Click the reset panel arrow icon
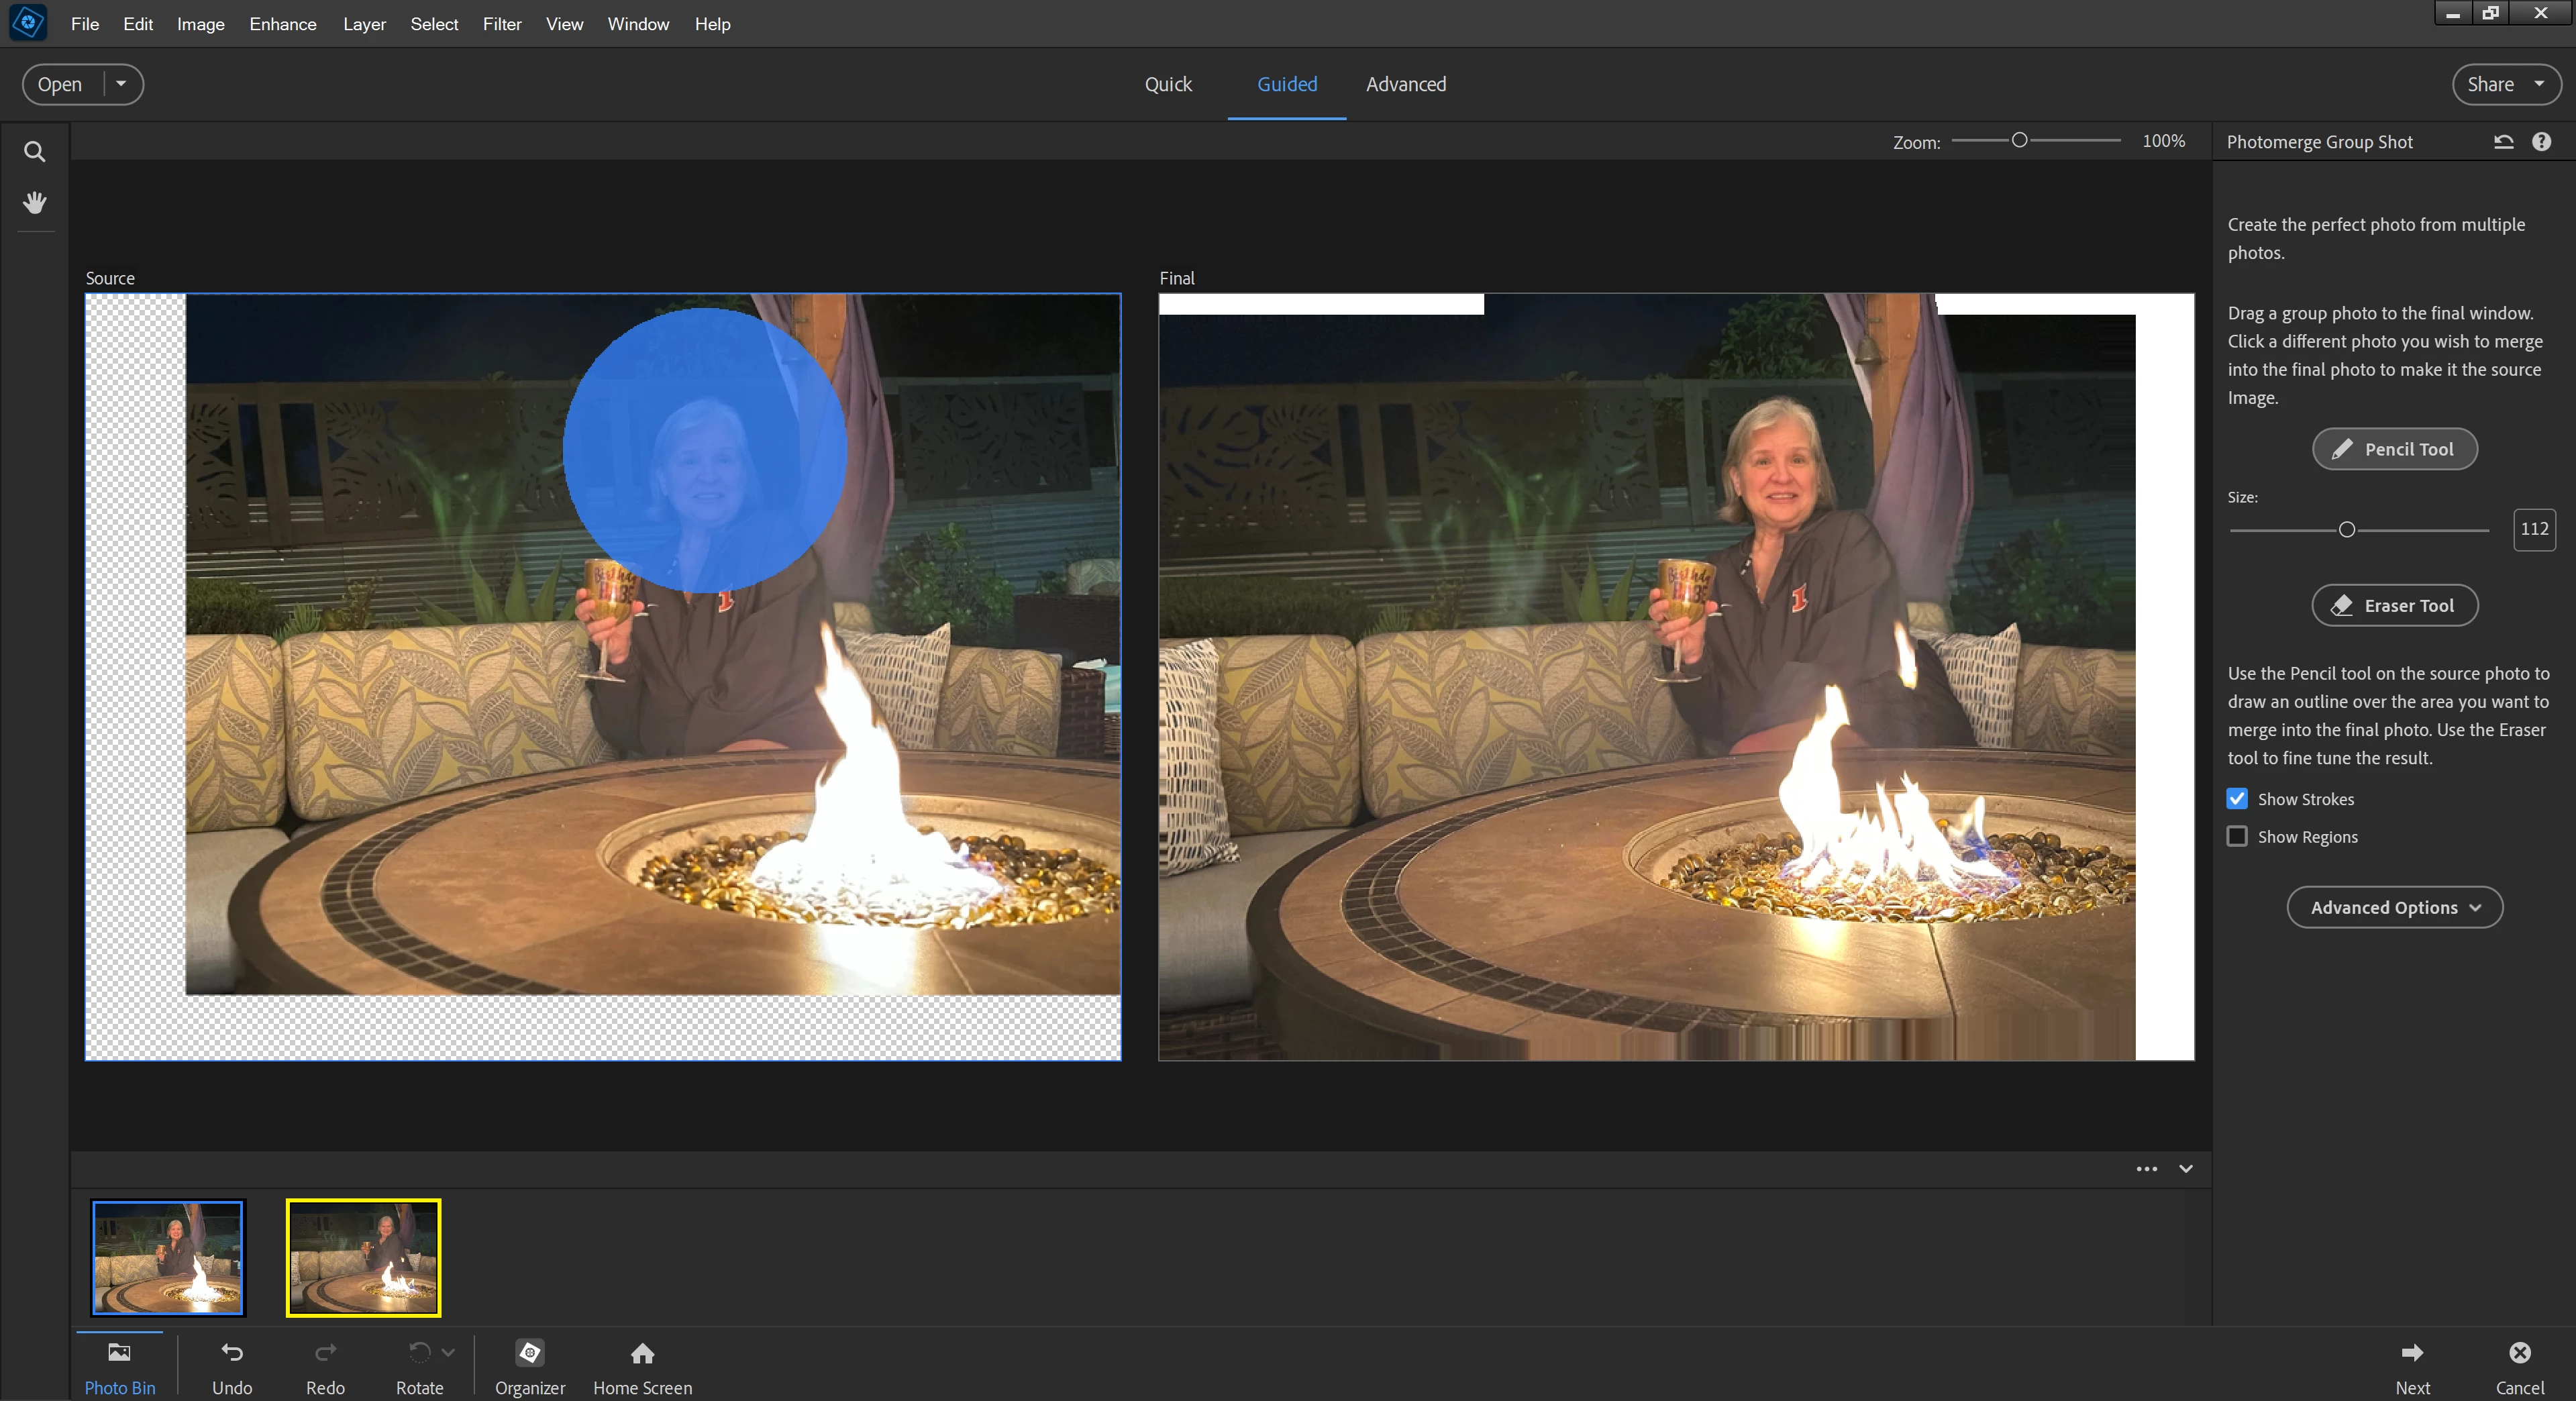Viewport: 2576px width, 1401px height. (2503, 142)
